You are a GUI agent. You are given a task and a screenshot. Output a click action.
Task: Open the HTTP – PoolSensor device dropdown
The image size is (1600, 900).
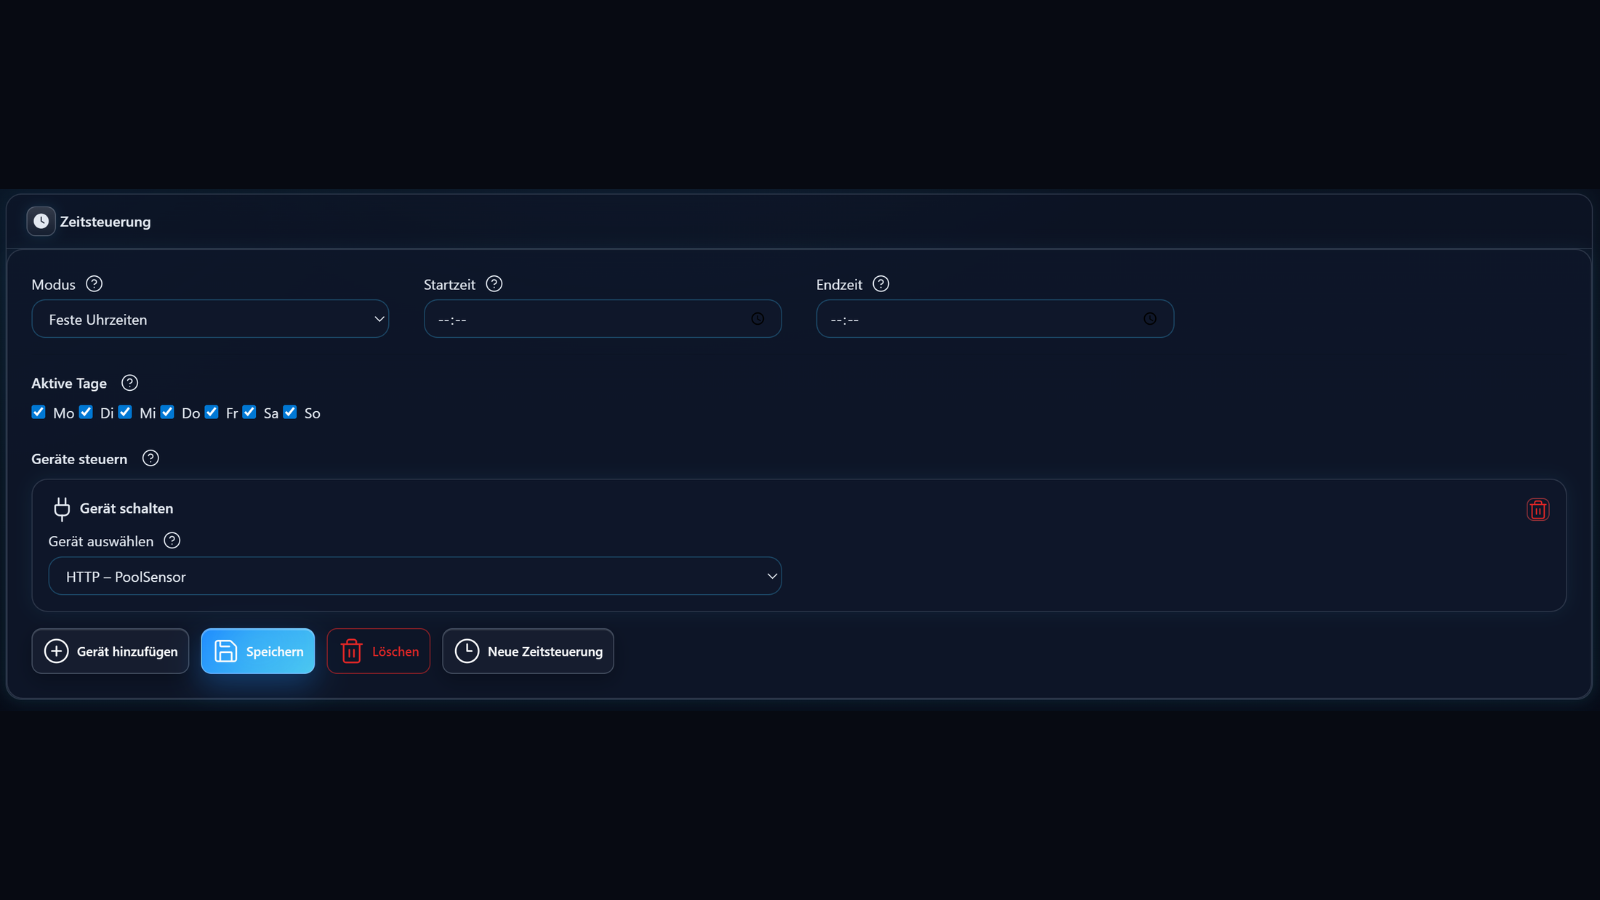click(415, 576)
